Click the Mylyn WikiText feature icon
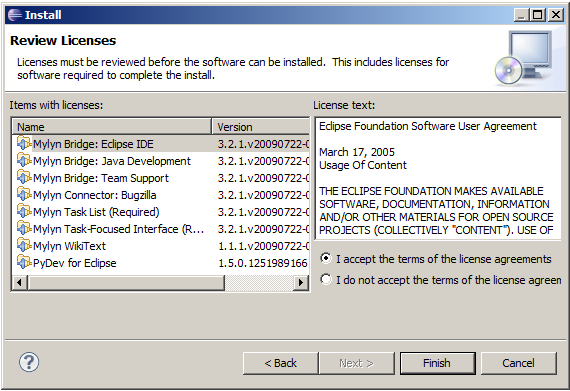The width and height of the screenshot is (570, 391). 24,246
